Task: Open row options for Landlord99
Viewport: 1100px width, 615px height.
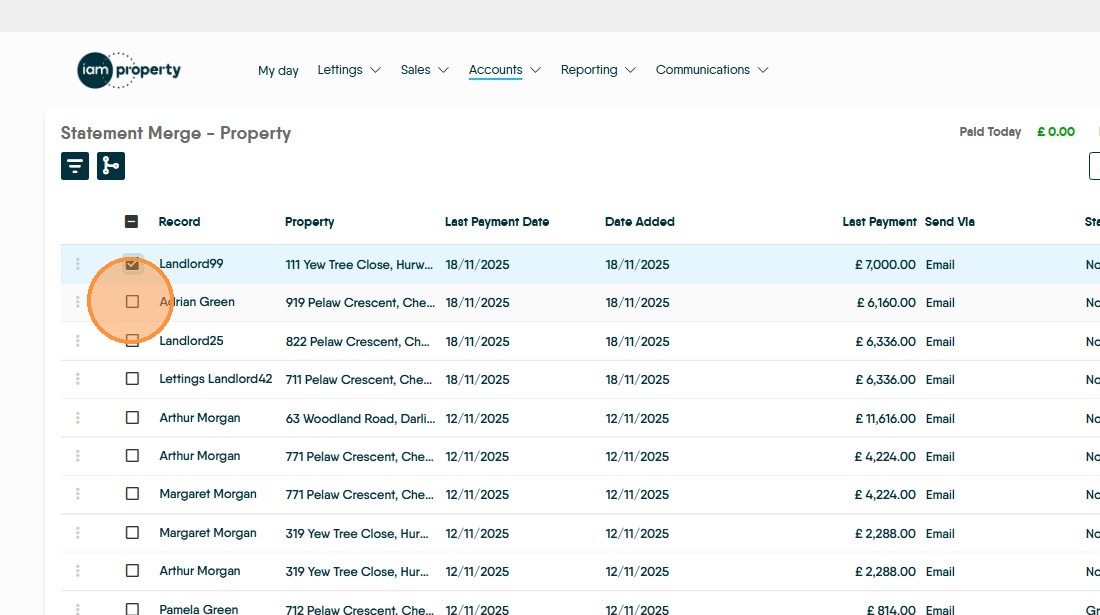Action: pyautogui.click(x=78, y=264)
